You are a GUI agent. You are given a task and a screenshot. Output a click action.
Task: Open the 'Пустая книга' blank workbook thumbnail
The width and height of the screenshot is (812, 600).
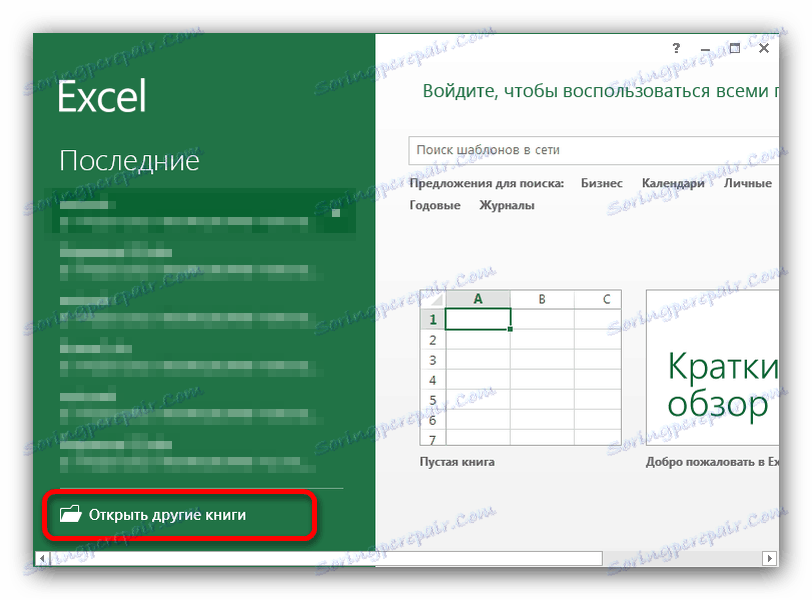[x=520, y=368]
